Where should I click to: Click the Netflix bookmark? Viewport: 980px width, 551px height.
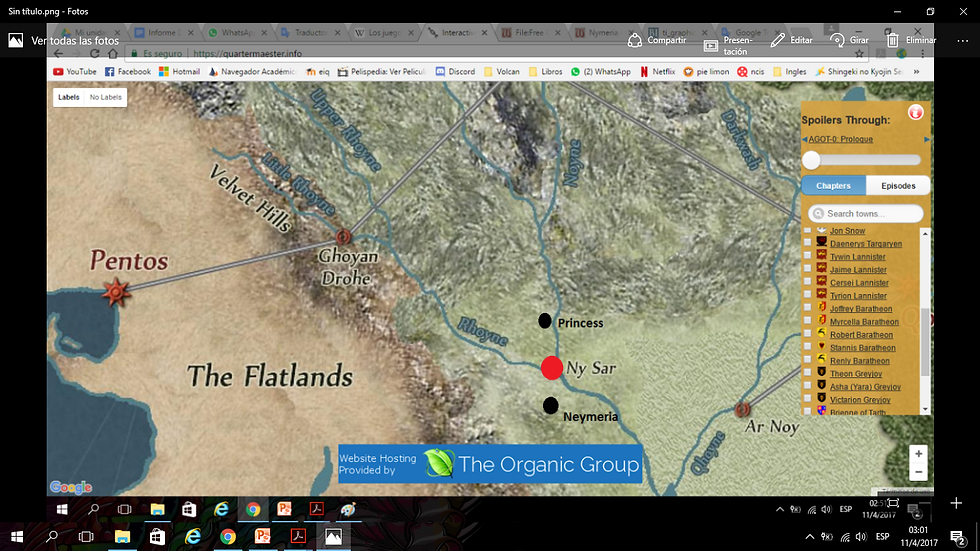pyautogui.click(x=657, y=72)
